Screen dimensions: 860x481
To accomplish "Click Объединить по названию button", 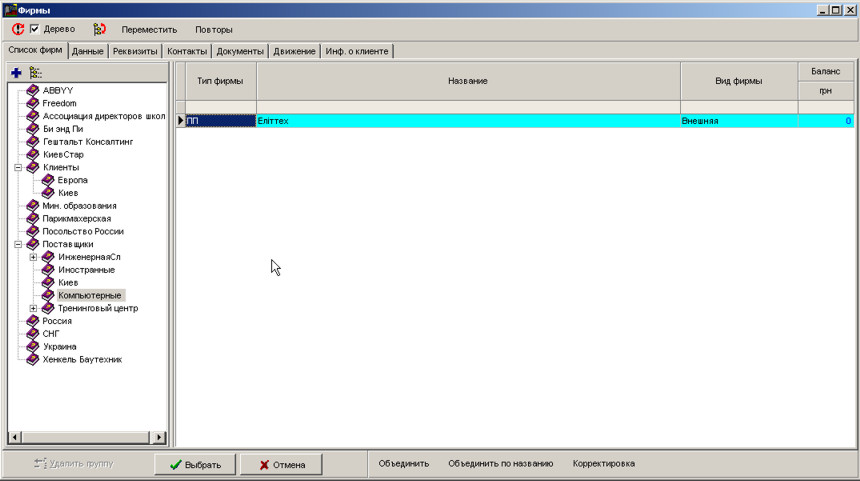I will pos(500,463).
